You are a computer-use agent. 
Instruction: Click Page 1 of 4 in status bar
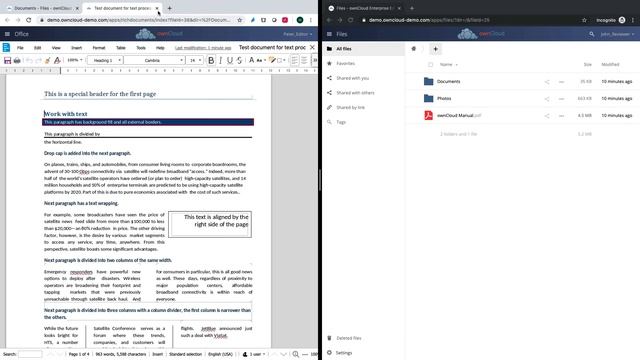click(x=79, y=354)
